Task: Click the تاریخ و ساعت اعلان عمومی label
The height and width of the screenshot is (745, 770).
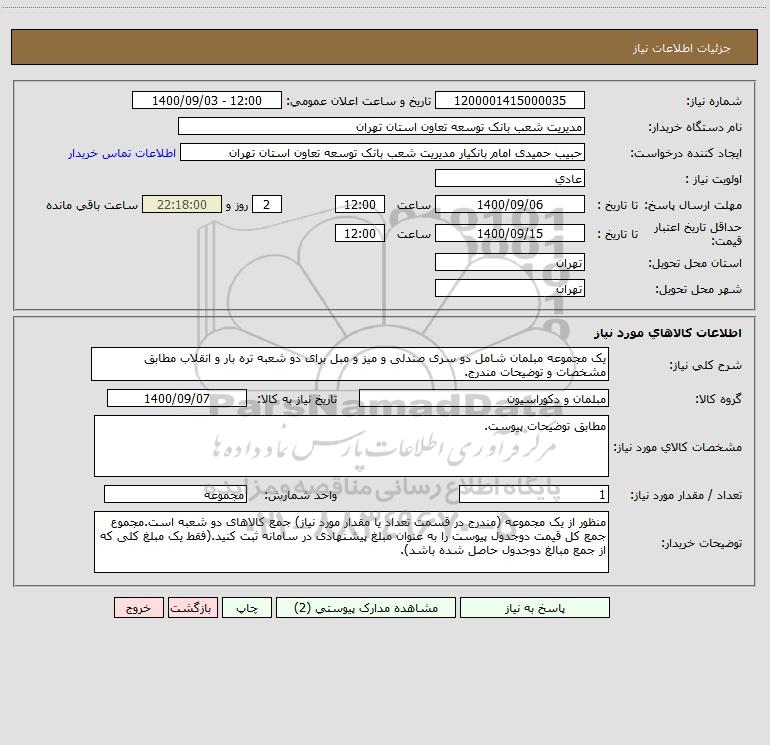Action: click(358, 101)
